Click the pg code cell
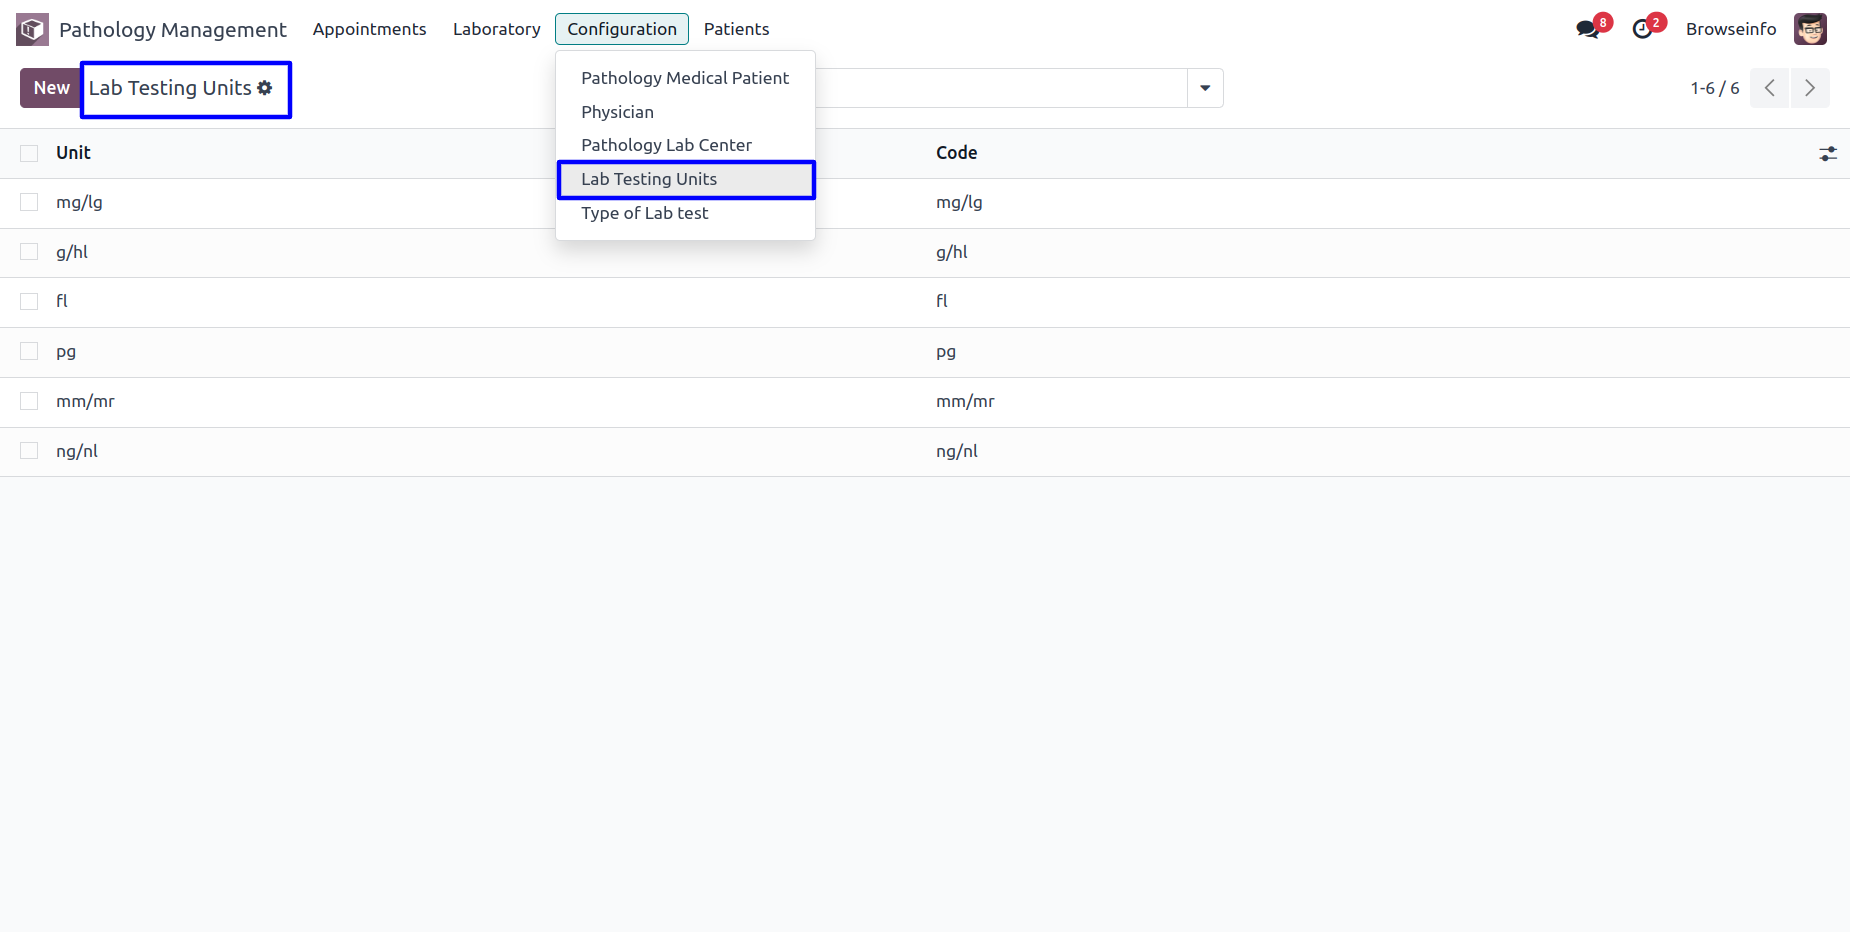 (x=946, y=352)
